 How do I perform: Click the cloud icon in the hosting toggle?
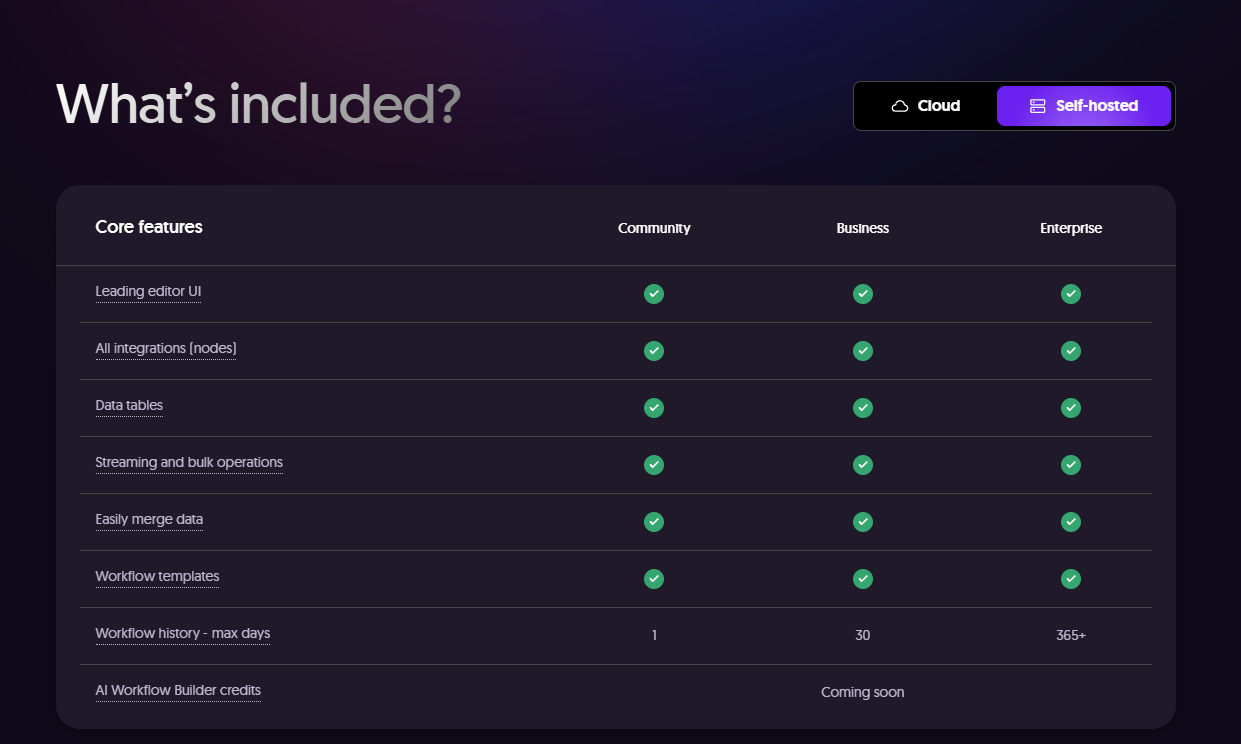tap(900, 106)
